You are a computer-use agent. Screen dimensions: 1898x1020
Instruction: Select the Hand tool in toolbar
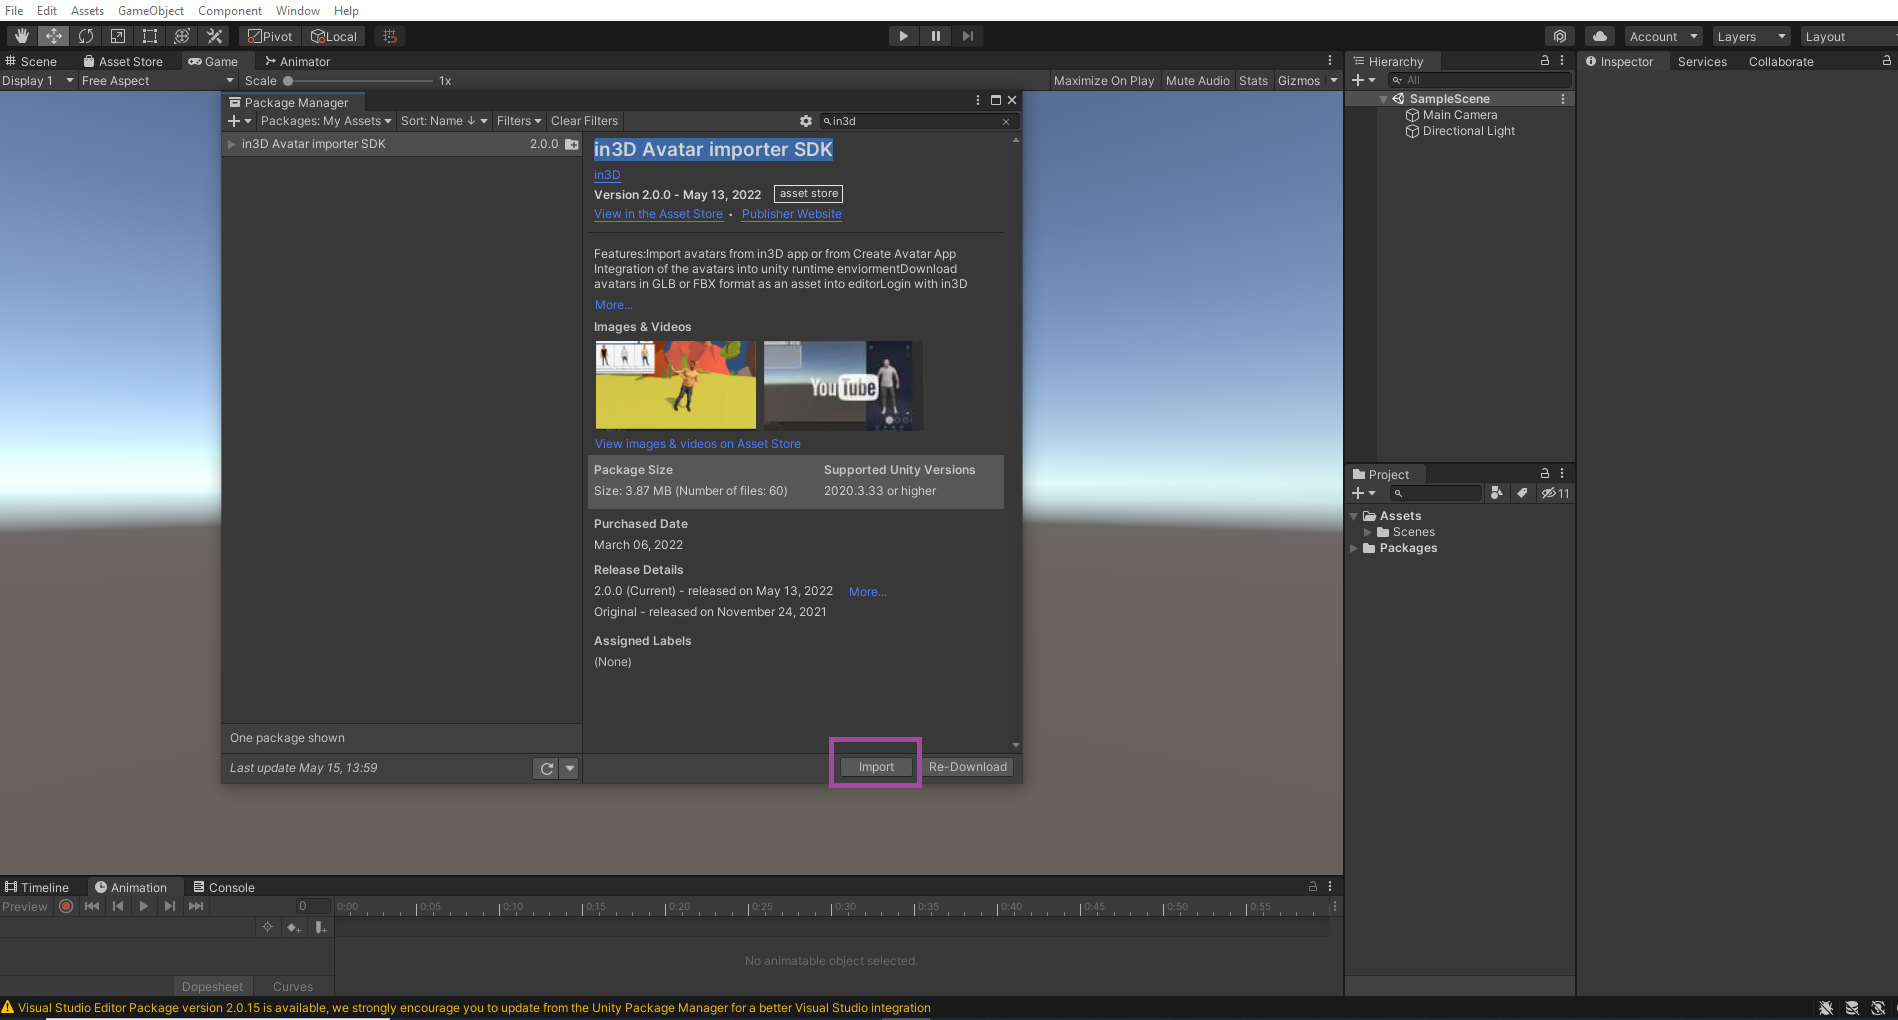(x=21, y=36)
